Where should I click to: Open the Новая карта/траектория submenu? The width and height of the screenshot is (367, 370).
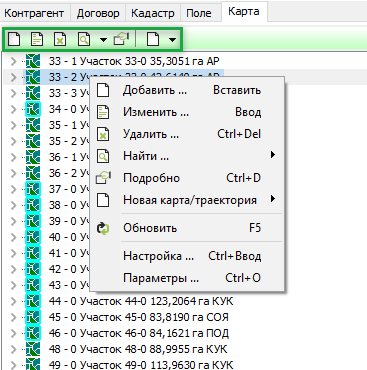point(187,200)
